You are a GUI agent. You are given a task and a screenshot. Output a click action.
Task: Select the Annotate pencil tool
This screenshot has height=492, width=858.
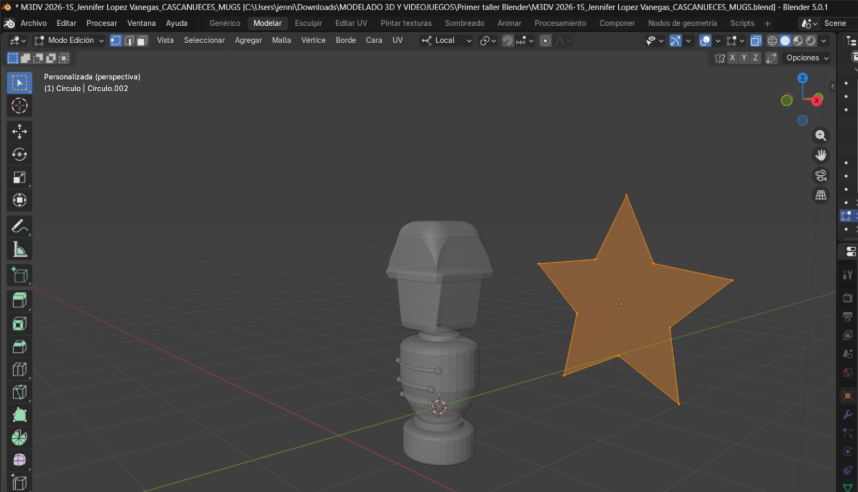click(20, 226)
